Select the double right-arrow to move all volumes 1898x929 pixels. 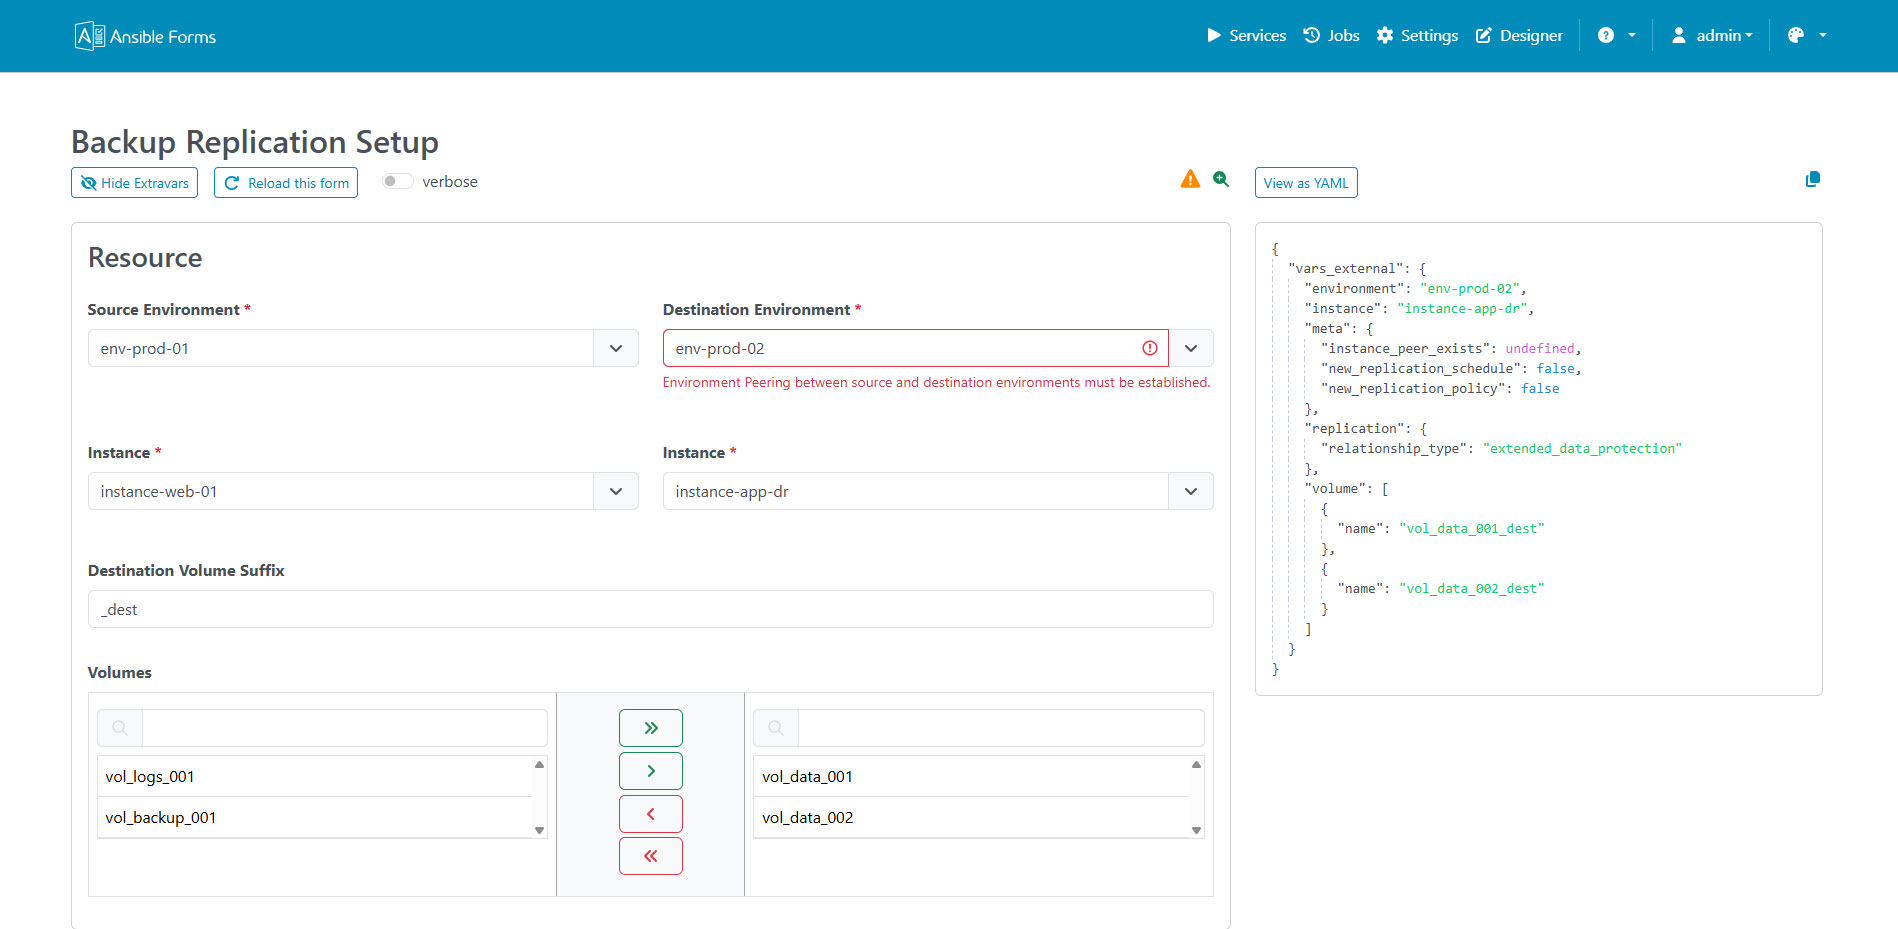[x=650, y=727]
